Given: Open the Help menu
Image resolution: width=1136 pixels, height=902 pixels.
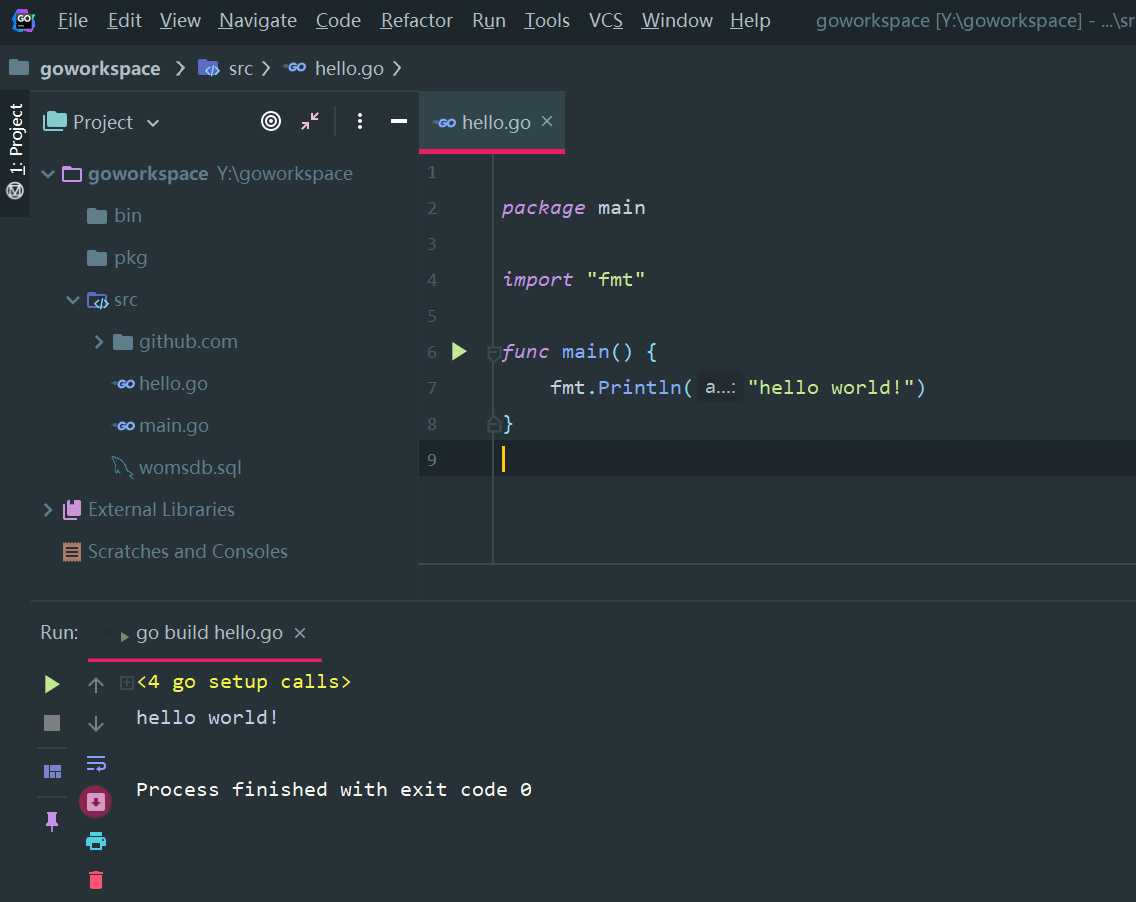Looking at the screenshot, I should [750, 20].
